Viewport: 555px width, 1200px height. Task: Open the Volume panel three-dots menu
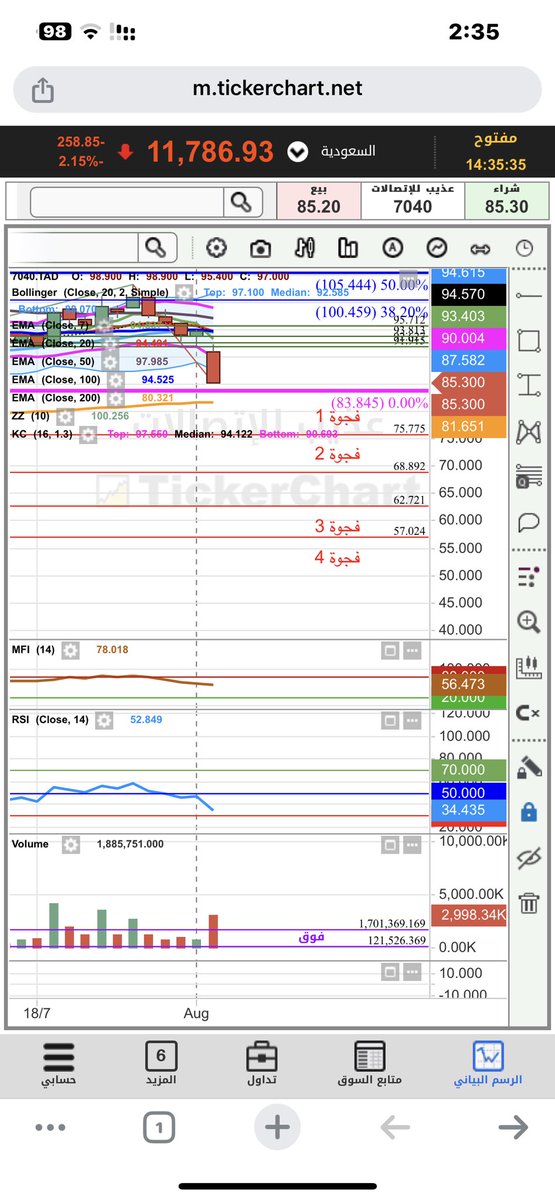tap(412, 846)
